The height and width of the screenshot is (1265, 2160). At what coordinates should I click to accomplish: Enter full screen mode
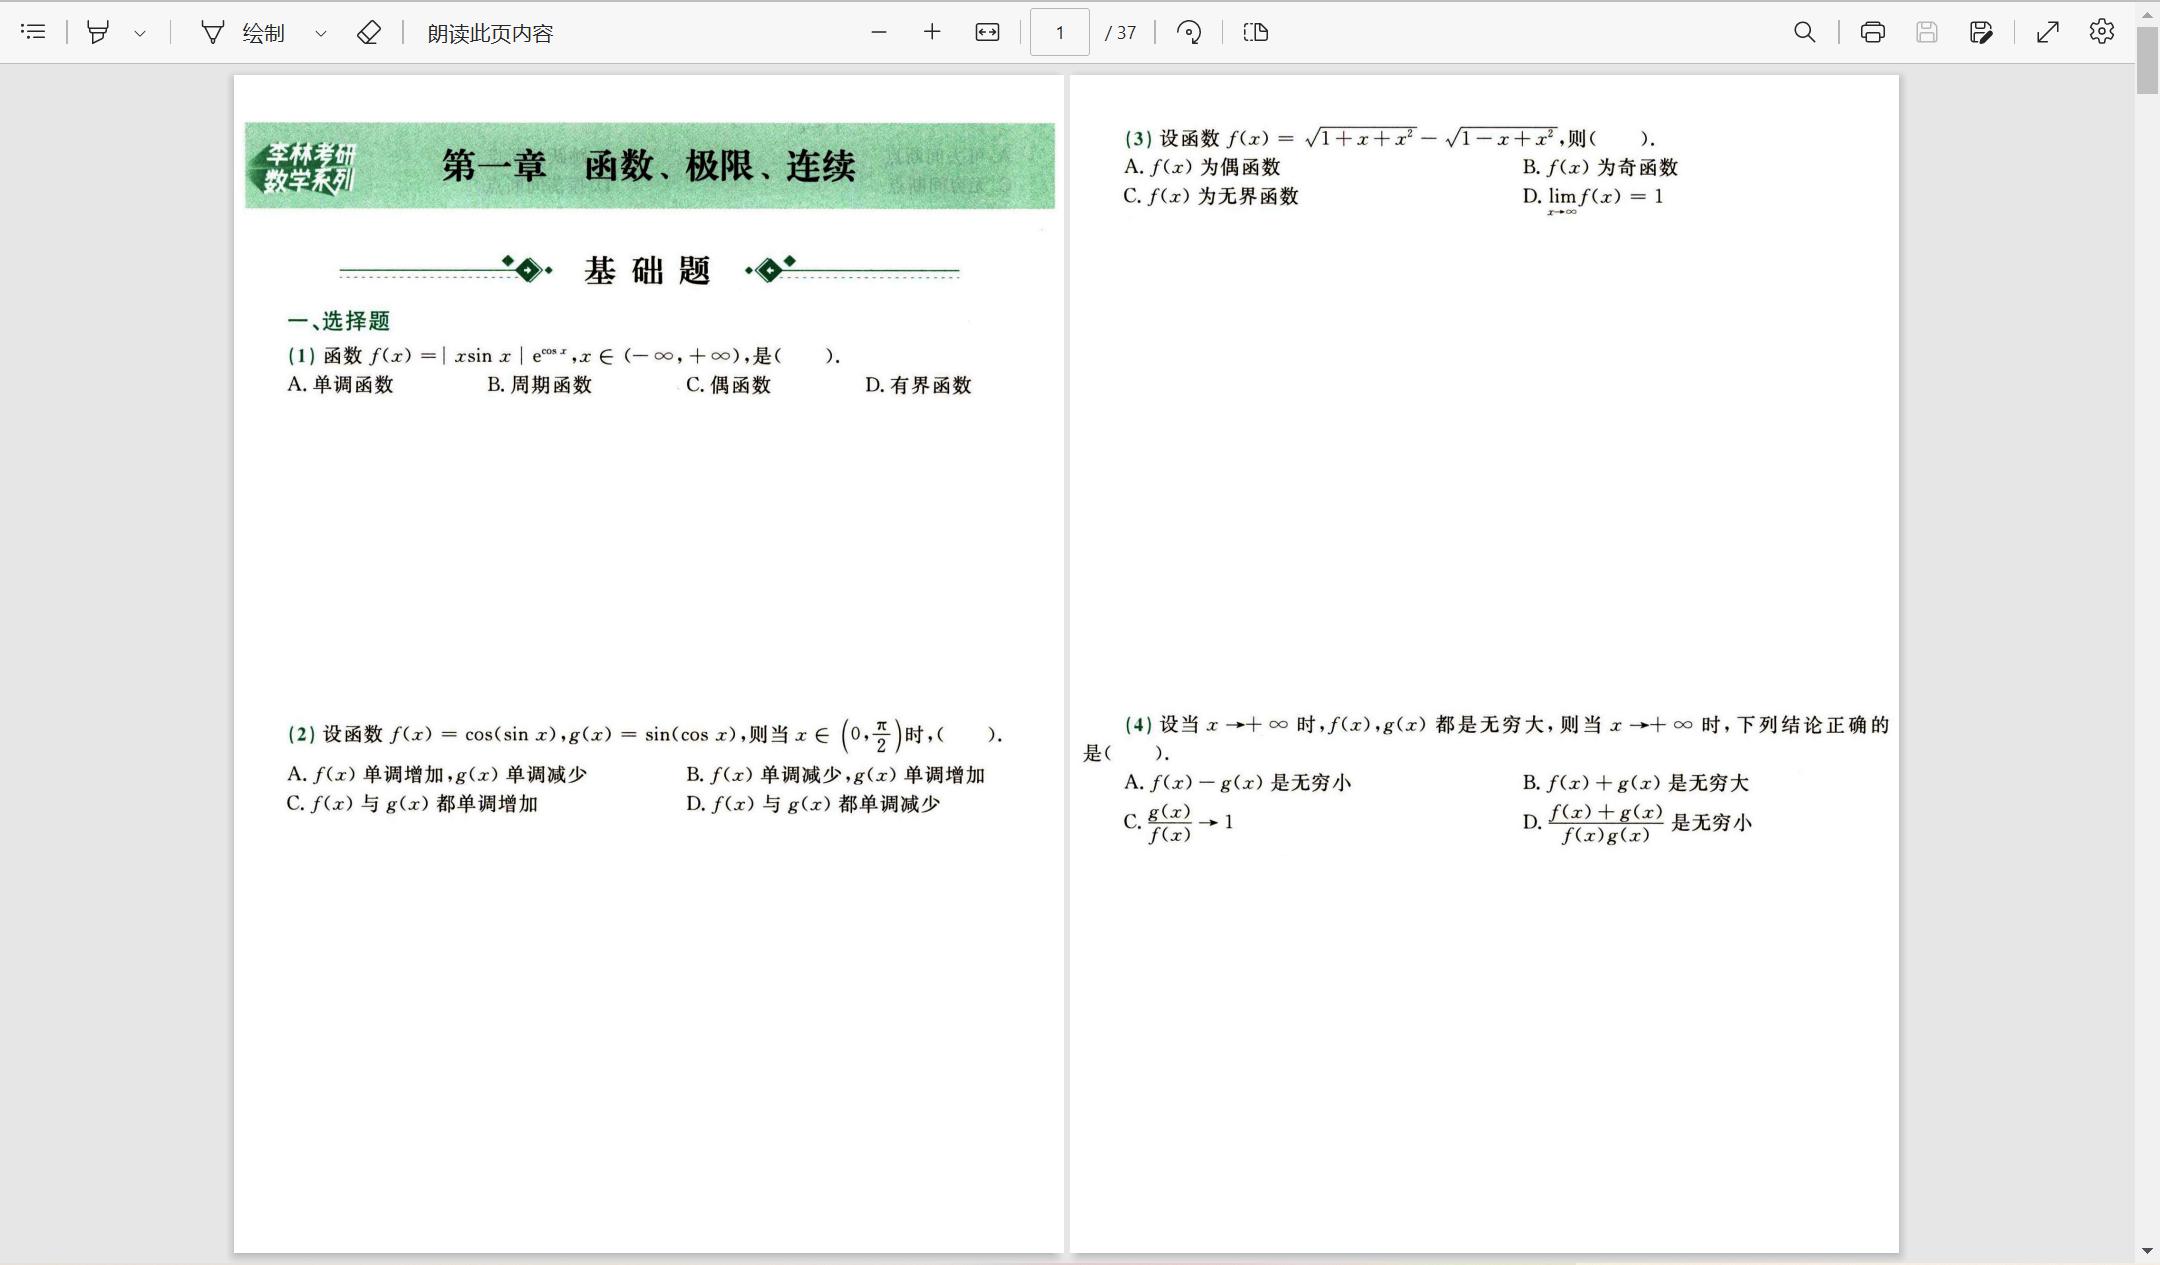click(2048, 32)
